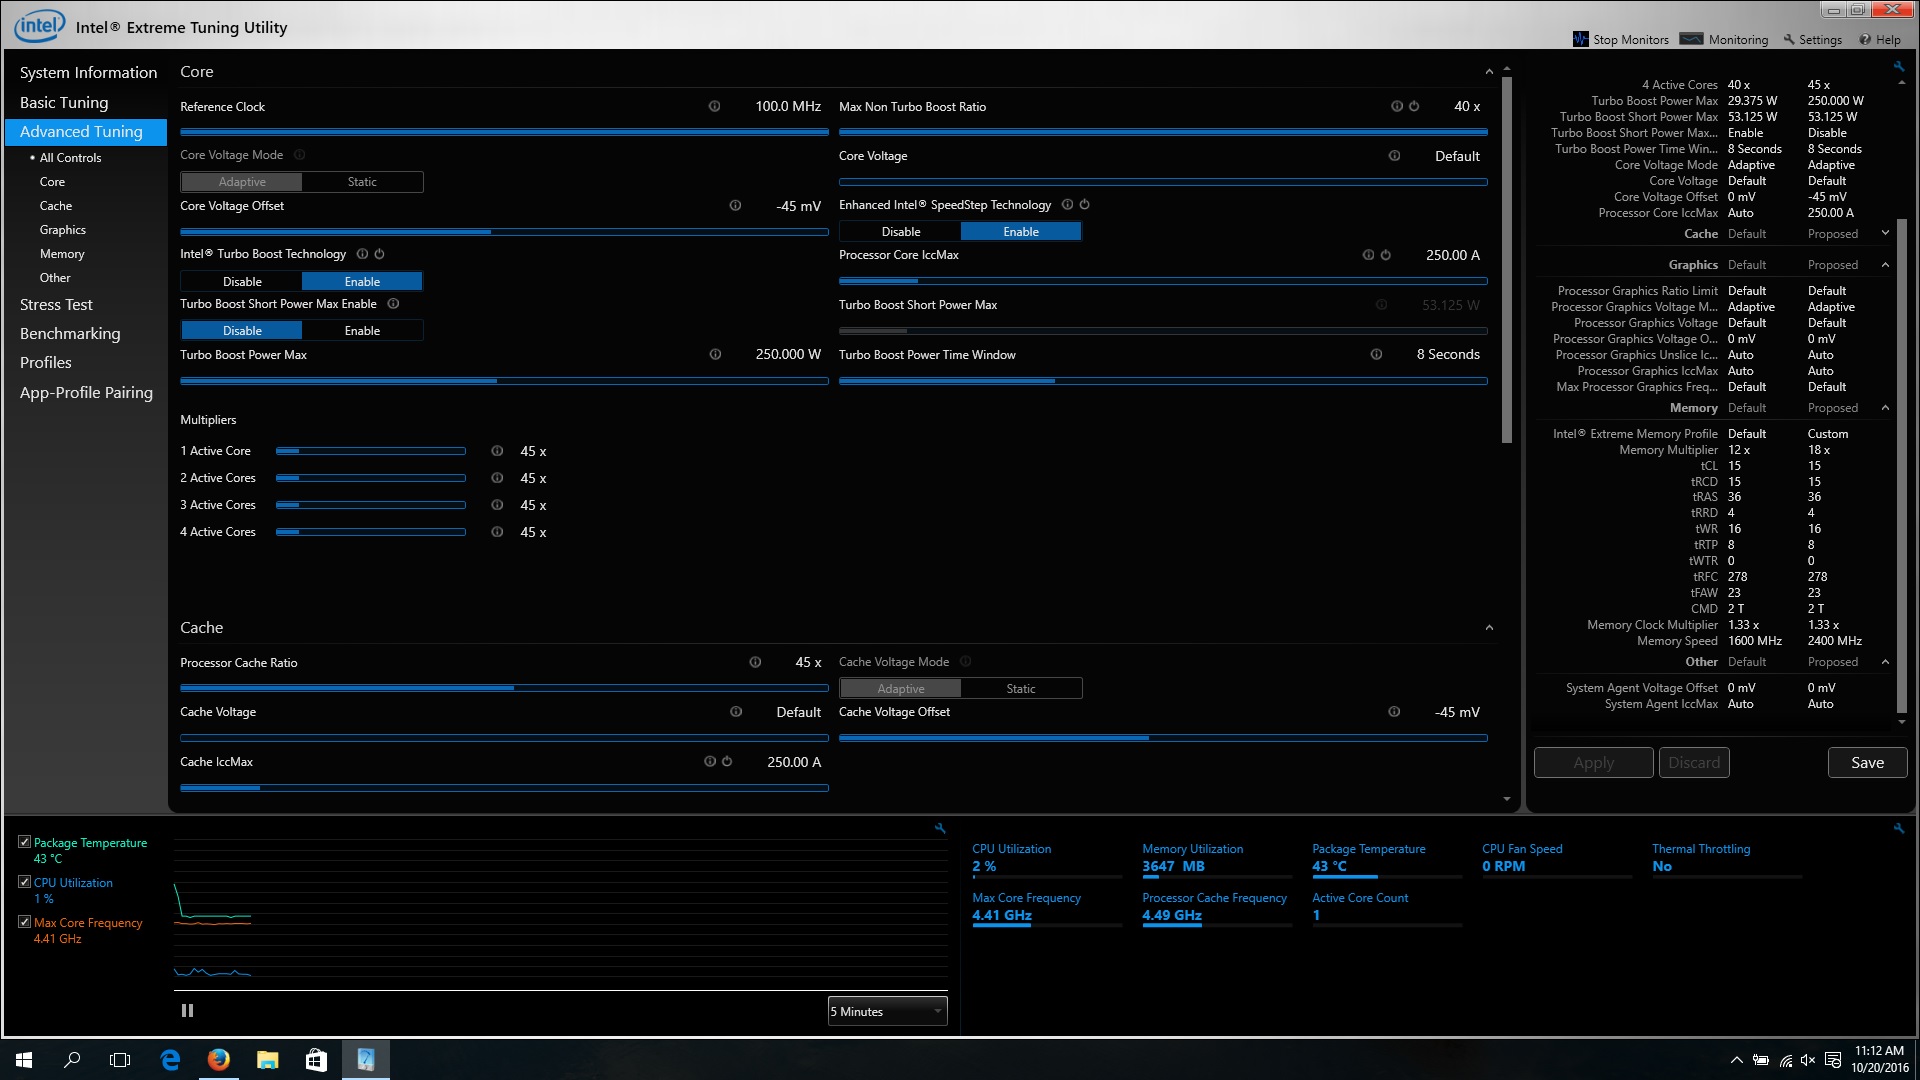Open Settings in top bar

point(1813,40)
